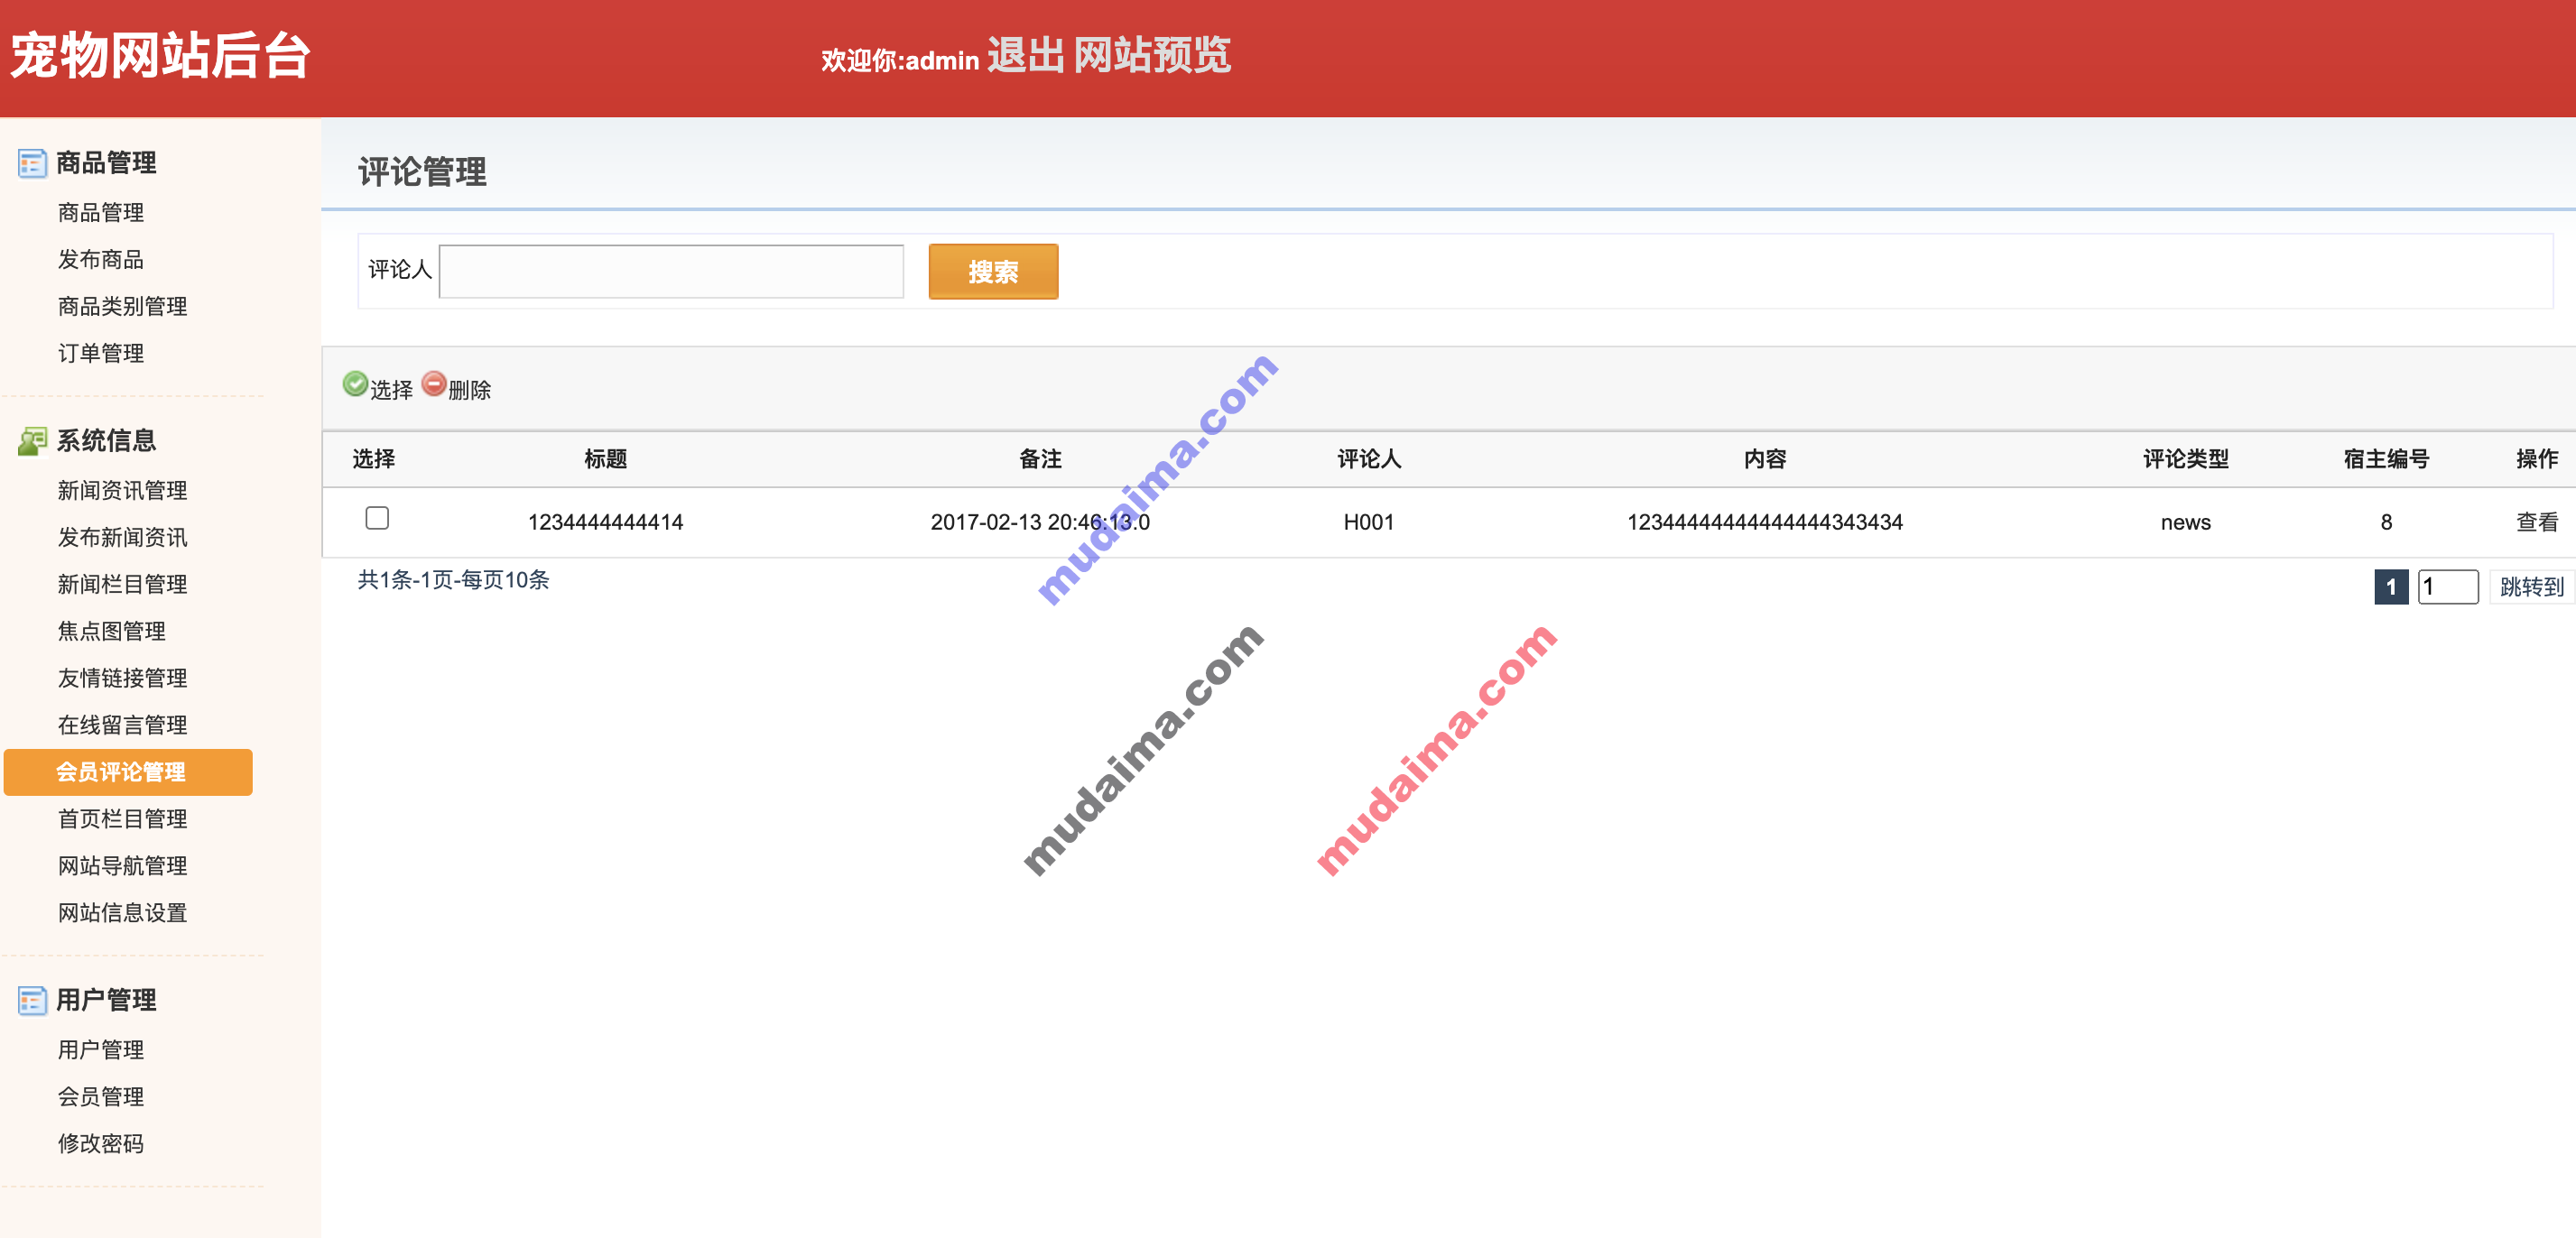Select the highlighted 会员评论管理 item

pyautogui.click(x=128, y=772)
